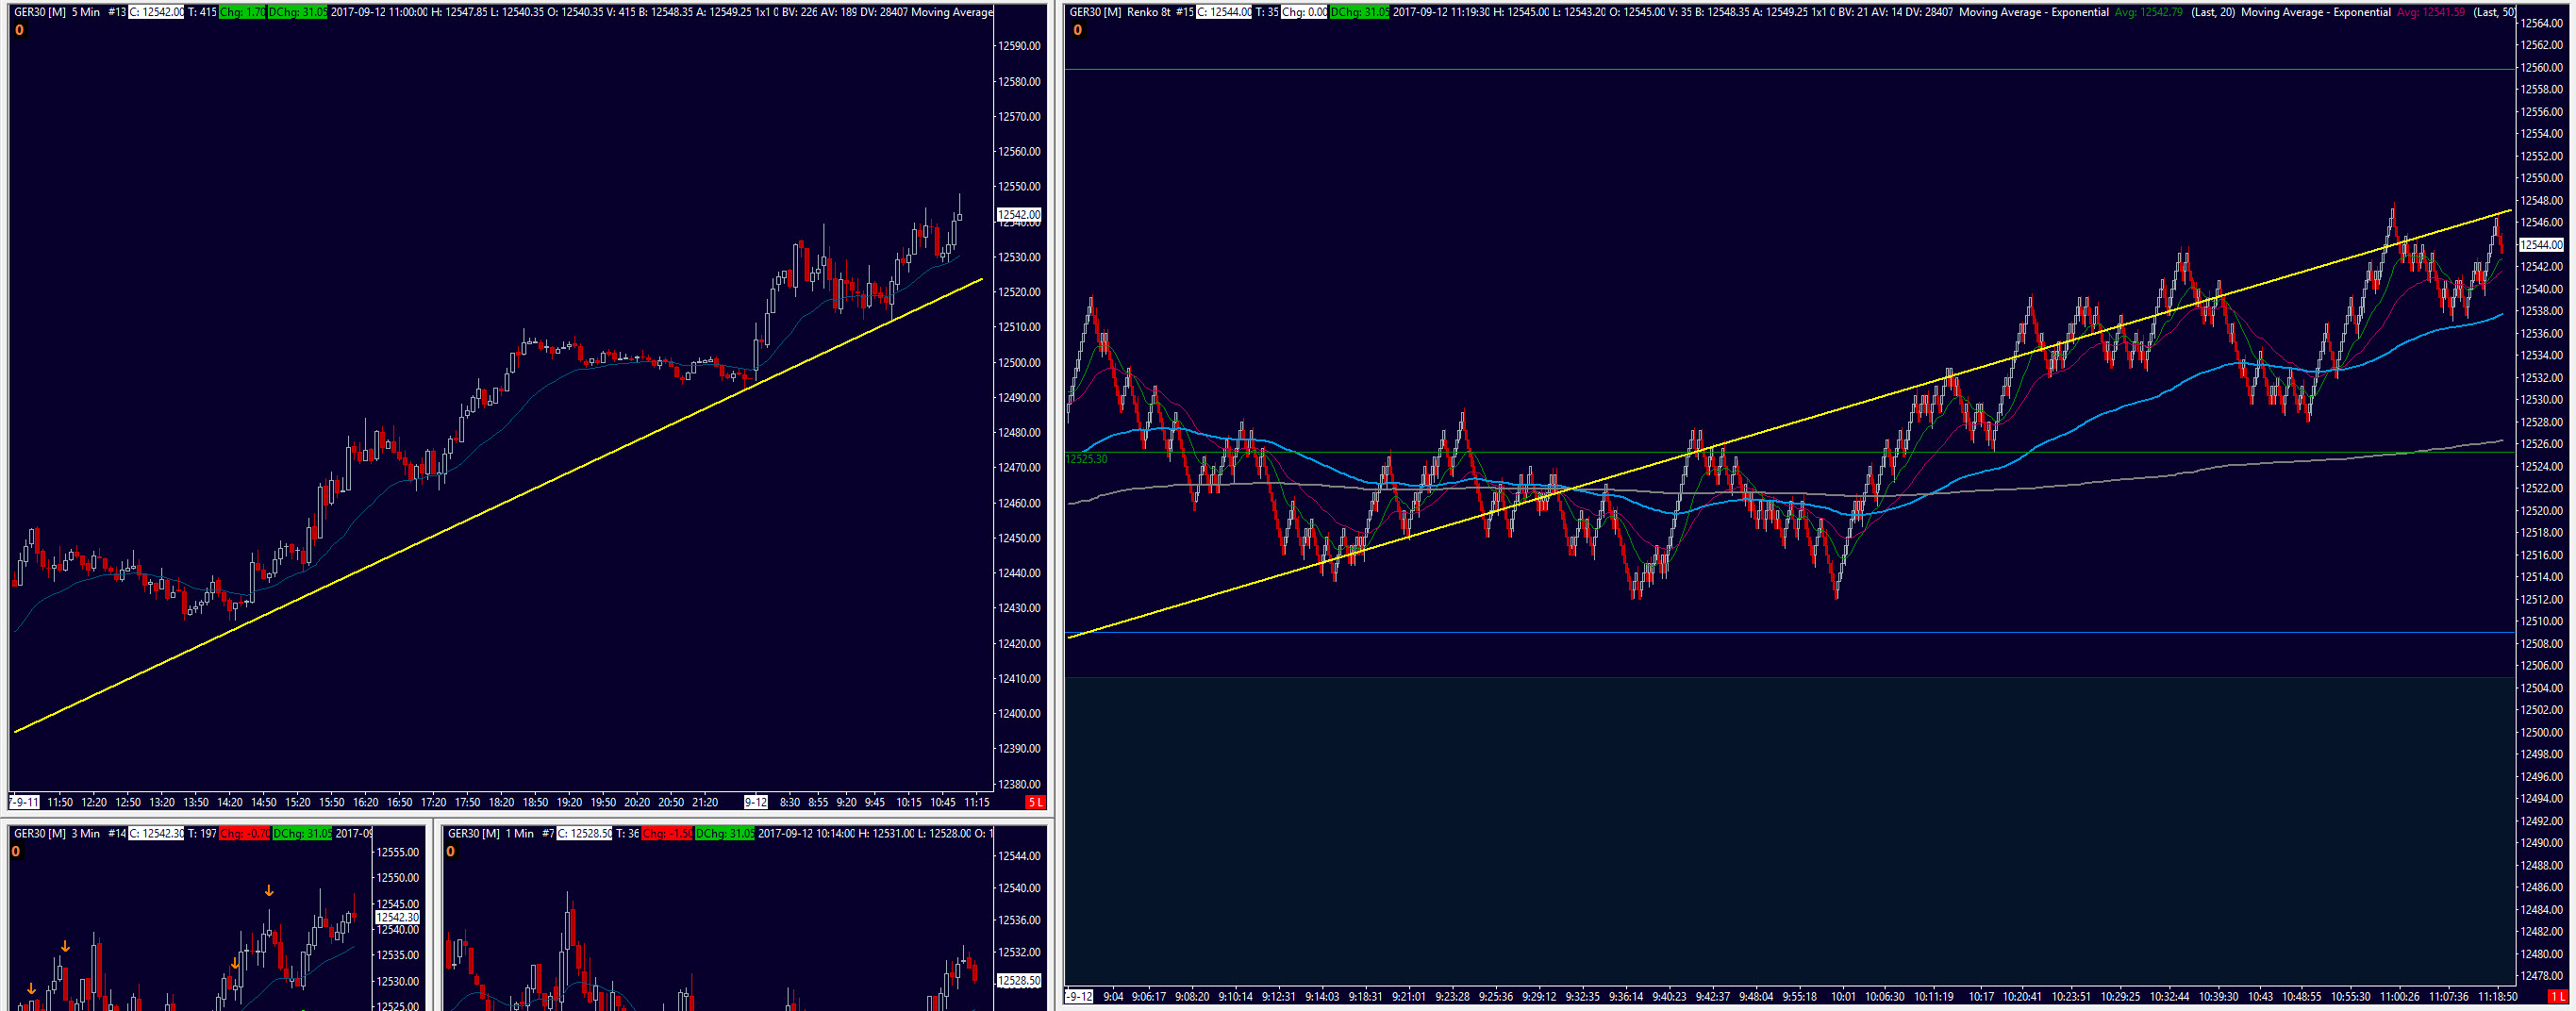Click the 12542.00 last price marker on 5 Min scale
This screenshot has height=1011, width=2576.
point(1019,214)
